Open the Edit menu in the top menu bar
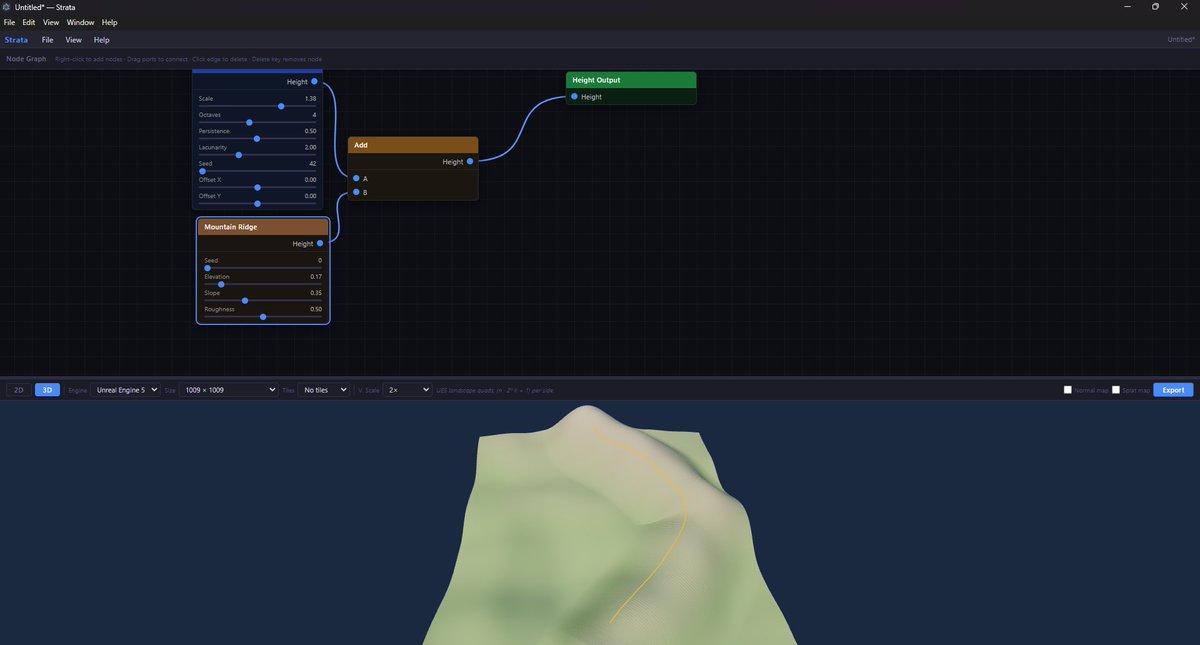The width and height of the screenshot is (1200, 645). tap(29, 22)
